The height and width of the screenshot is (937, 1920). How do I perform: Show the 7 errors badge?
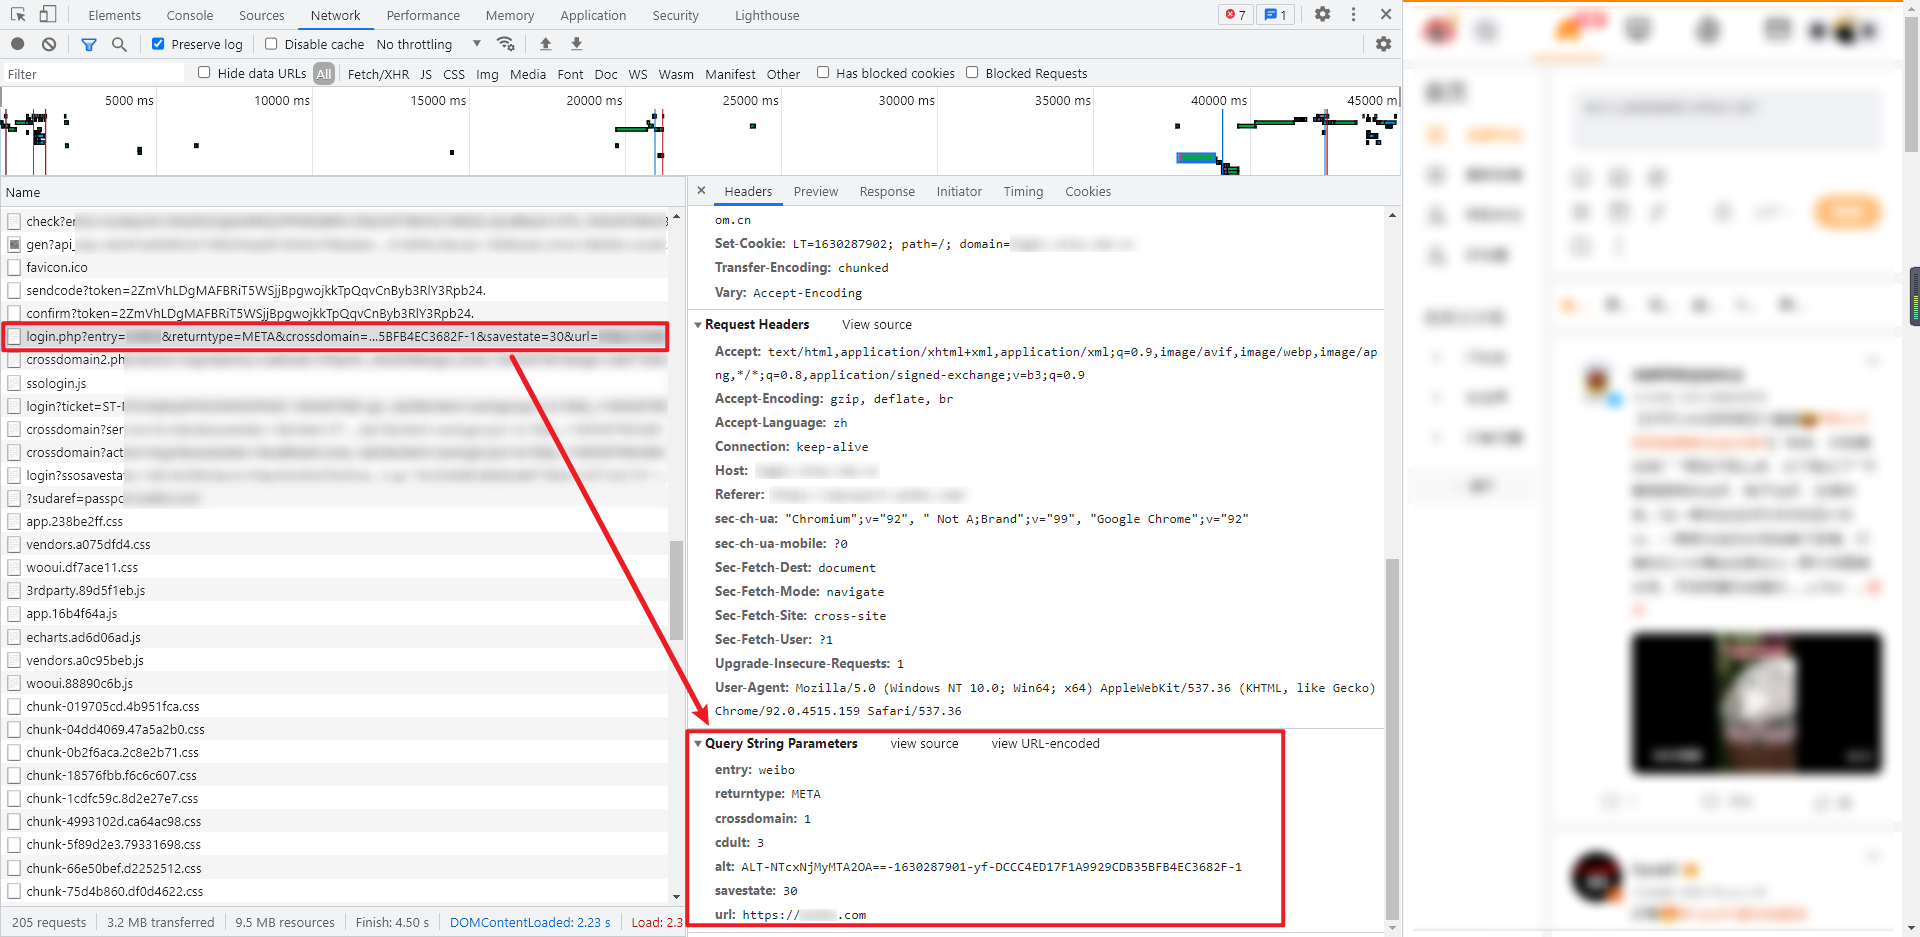[1235, 15]
